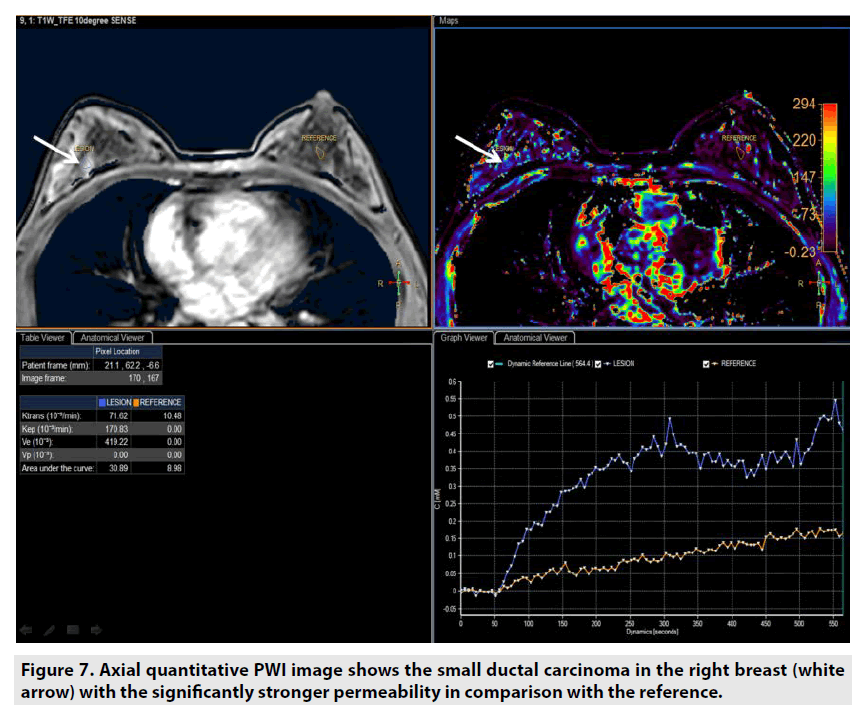The height and width of the screenshot is (710, 861).
Task: Toggle the LESION curve checkbox in graph legend
Action: point(598,364)
